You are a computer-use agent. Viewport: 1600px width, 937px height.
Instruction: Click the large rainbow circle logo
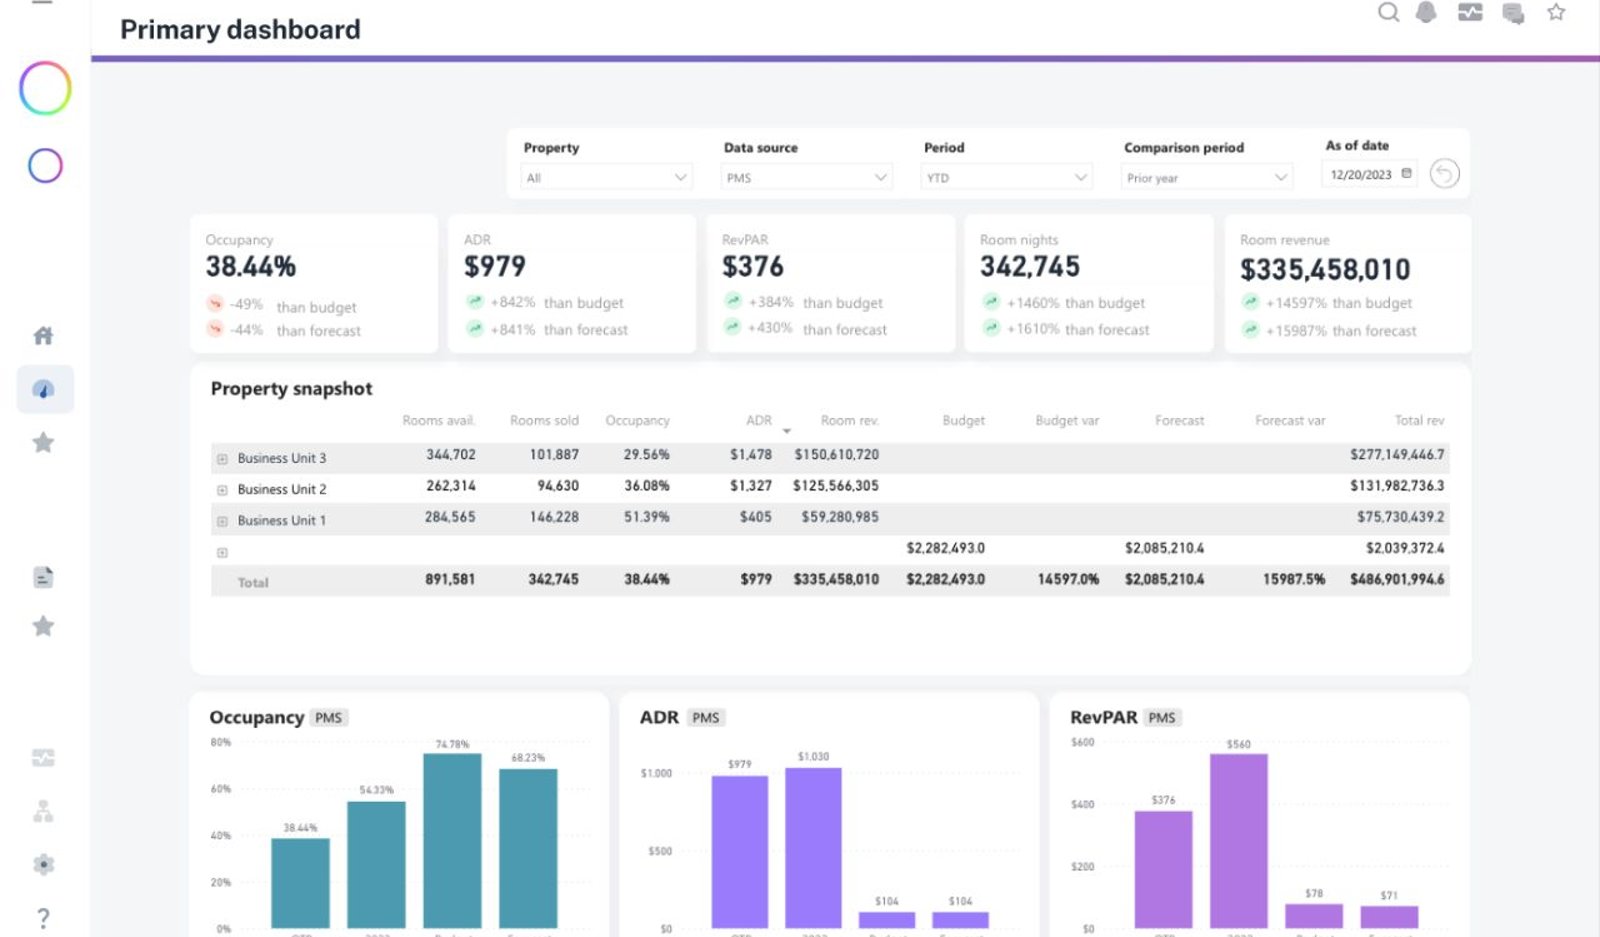[x=45, y=88]
